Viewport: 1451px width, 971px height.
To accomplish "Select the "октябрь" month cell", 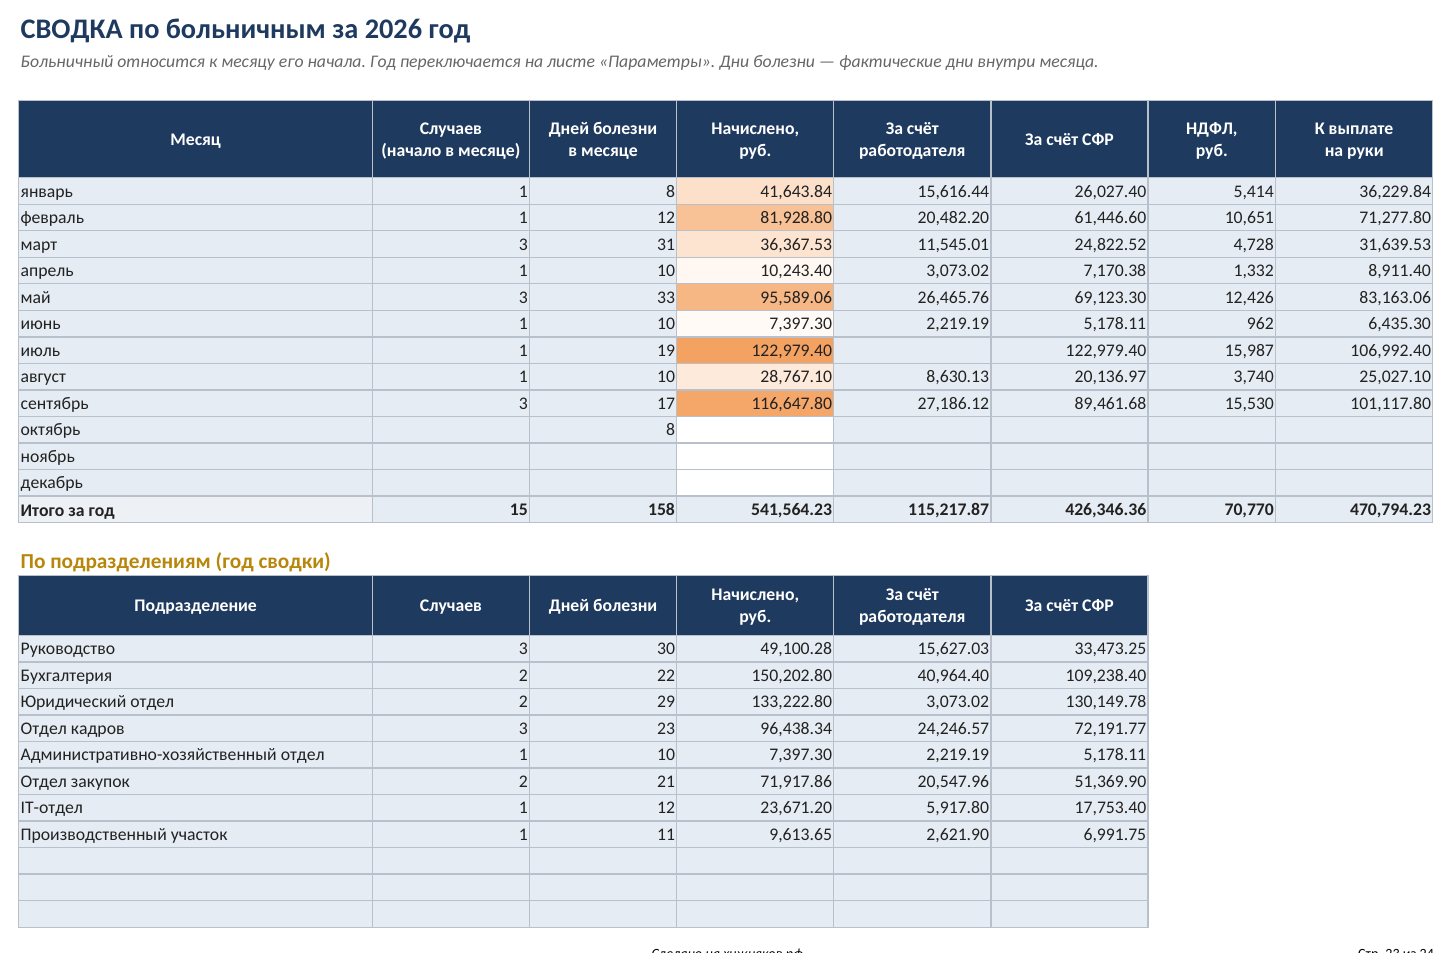I will [195, 429].
